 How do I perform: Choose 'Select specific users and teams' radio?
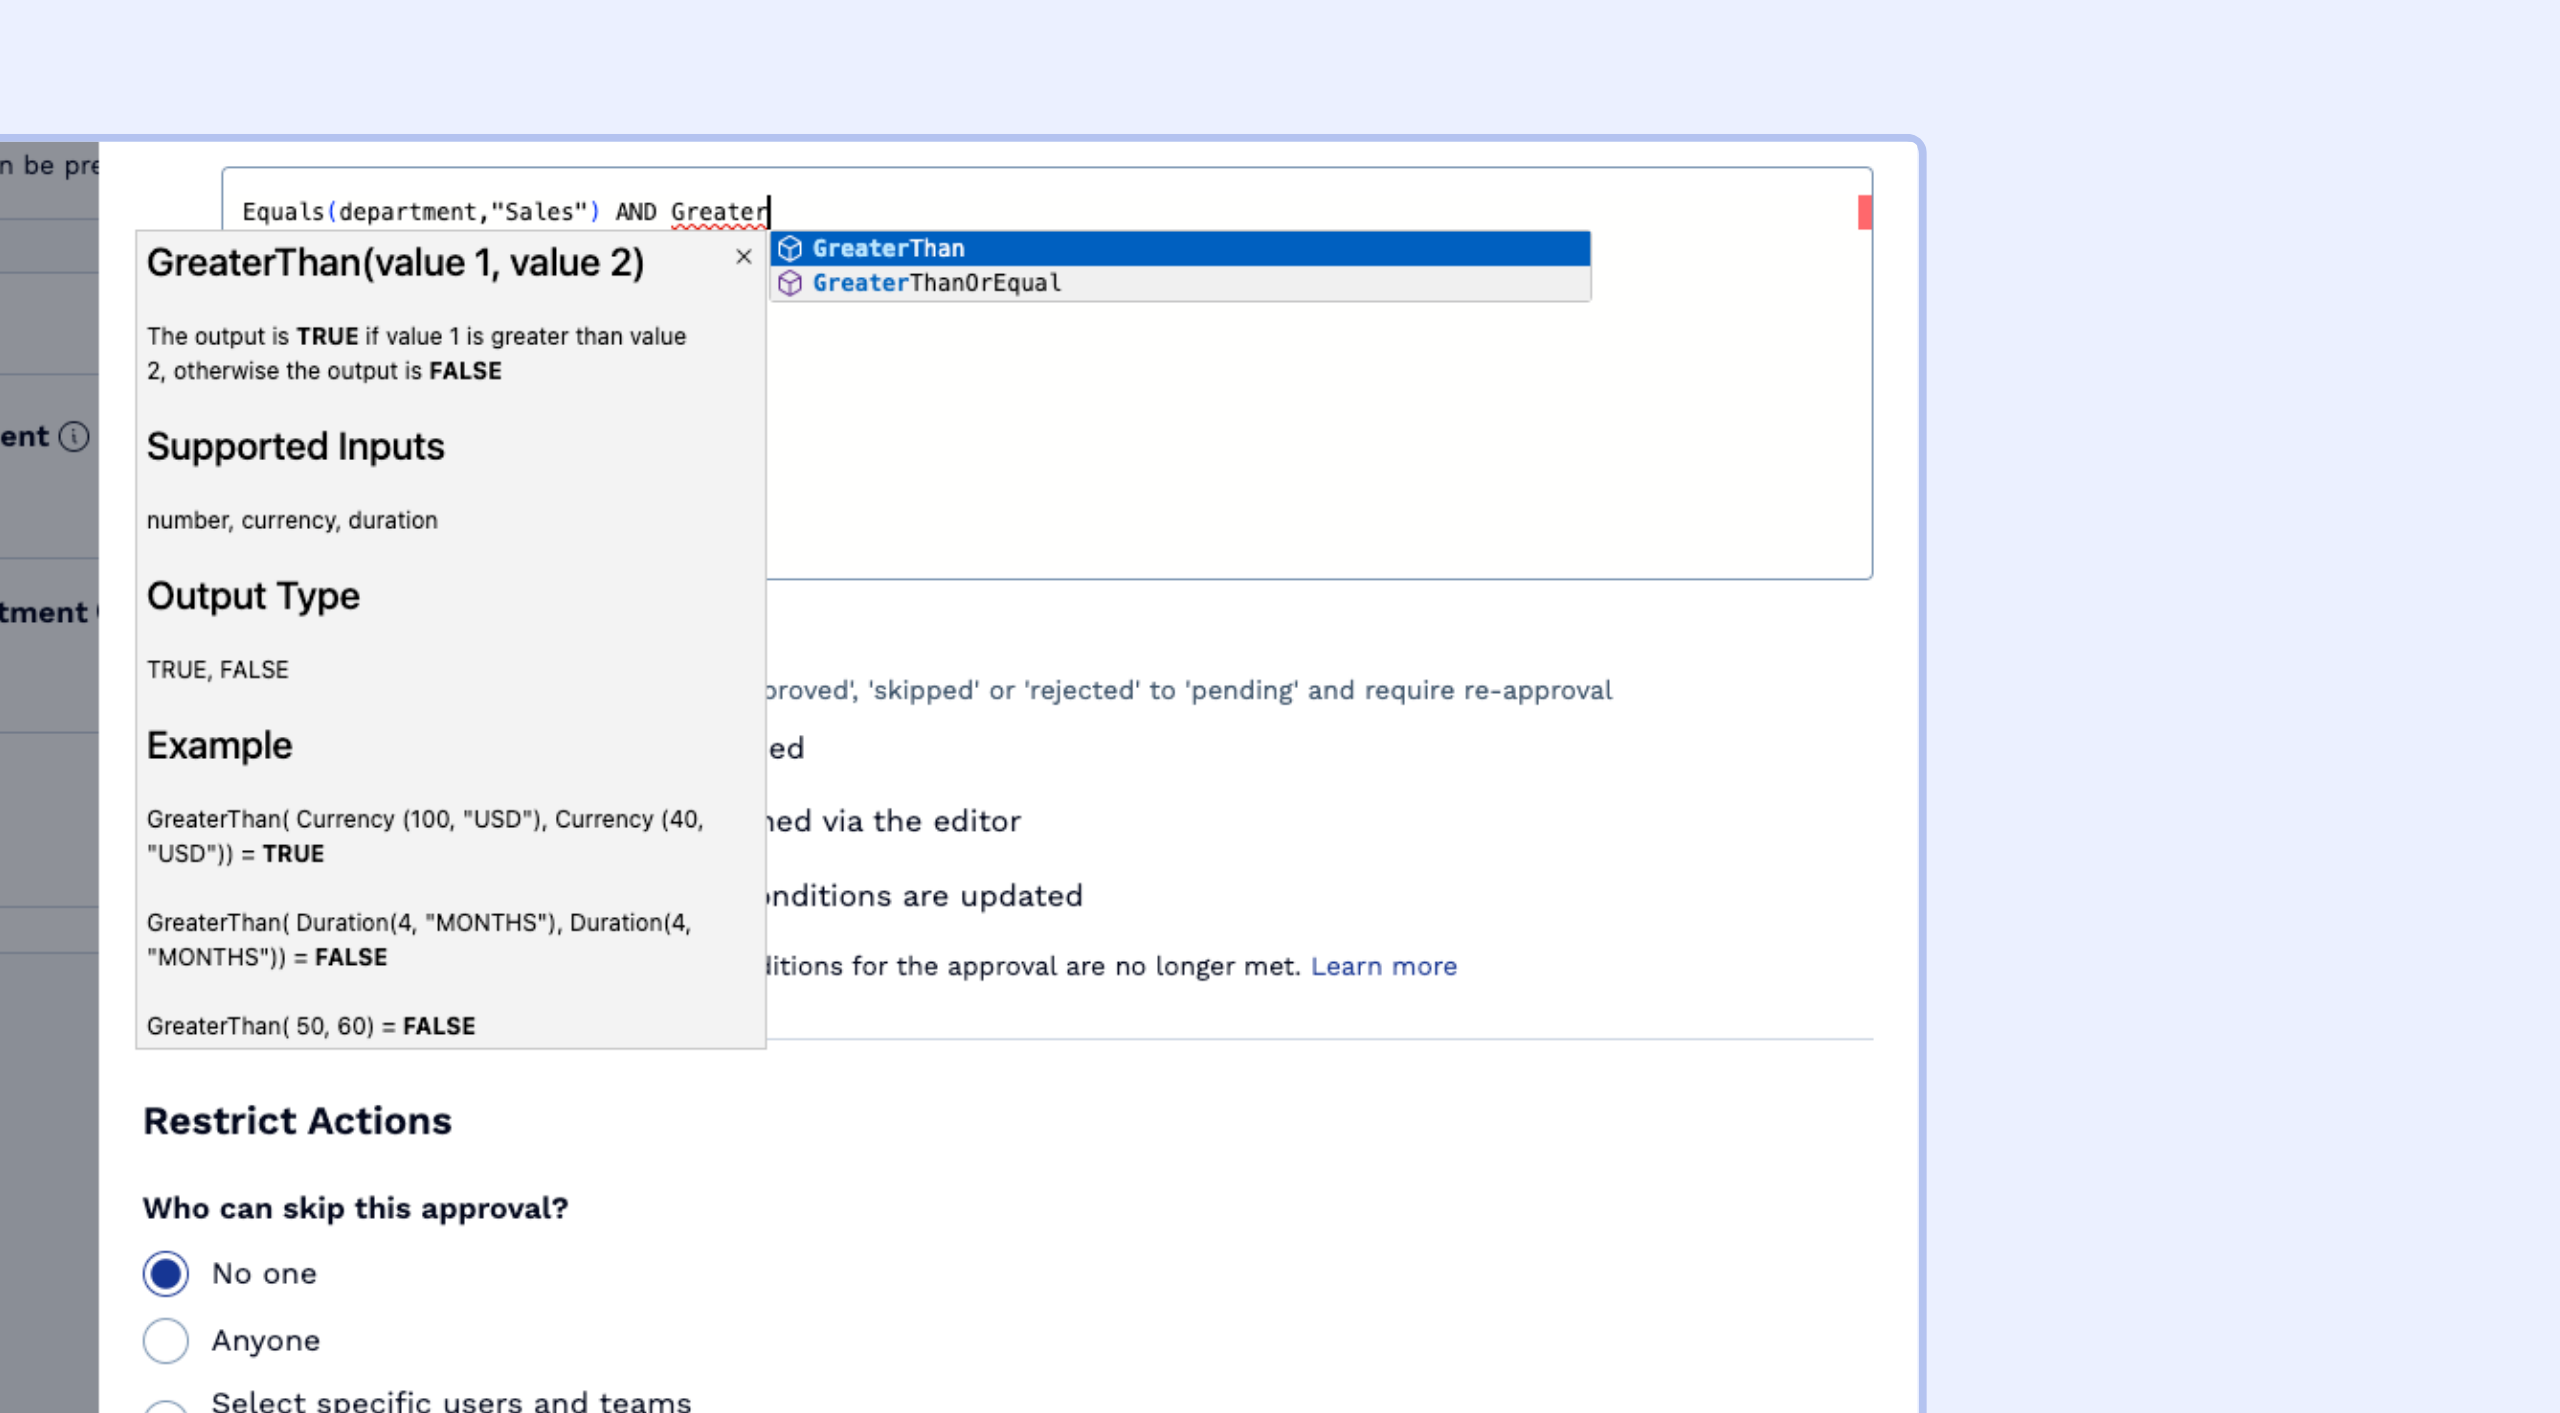click(166, 1405)
